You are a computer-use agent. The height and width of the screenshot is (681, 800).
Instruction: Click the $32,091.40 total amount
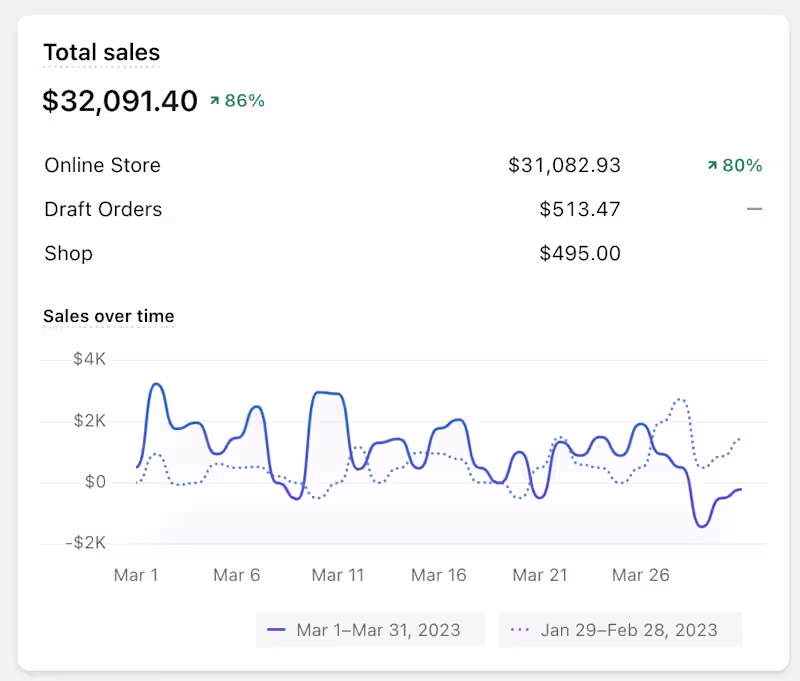[x=120, y=101]
